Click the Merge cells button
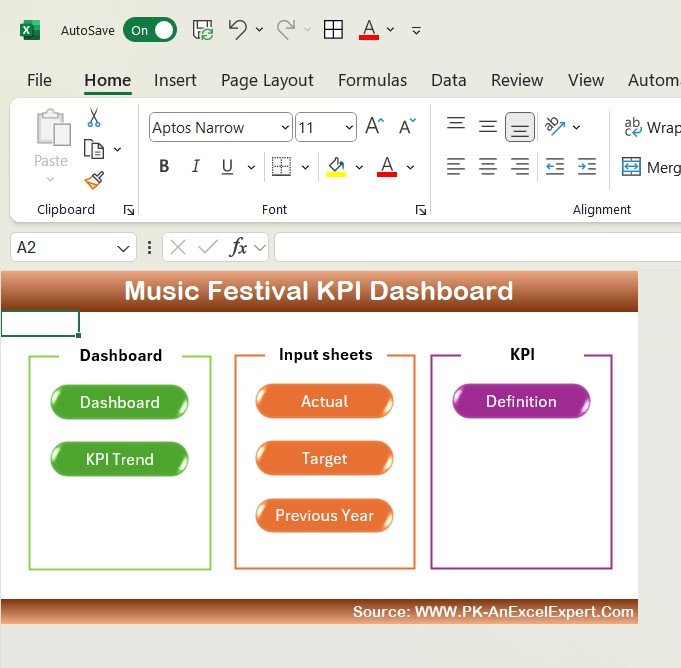Image resolution: width=681 pixels, height=668 pixels. coord(651,167)
